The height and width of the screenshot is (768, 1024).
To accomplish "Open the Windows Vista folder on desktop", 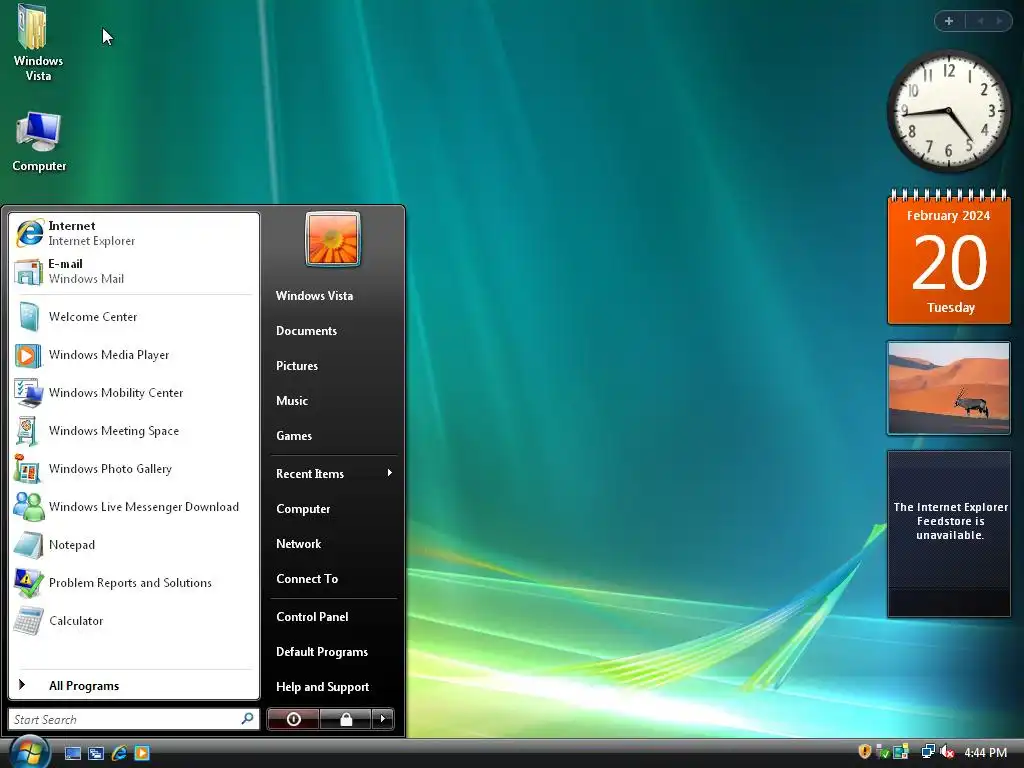I will pyautogui.click(x=38, y=42).
